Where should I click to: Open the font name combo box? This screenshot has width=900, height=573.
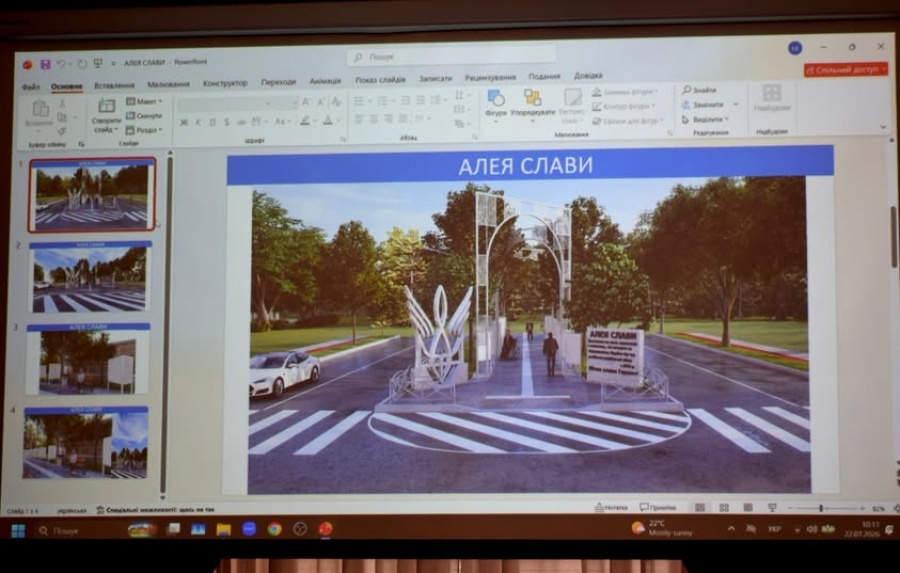[224, 104]
